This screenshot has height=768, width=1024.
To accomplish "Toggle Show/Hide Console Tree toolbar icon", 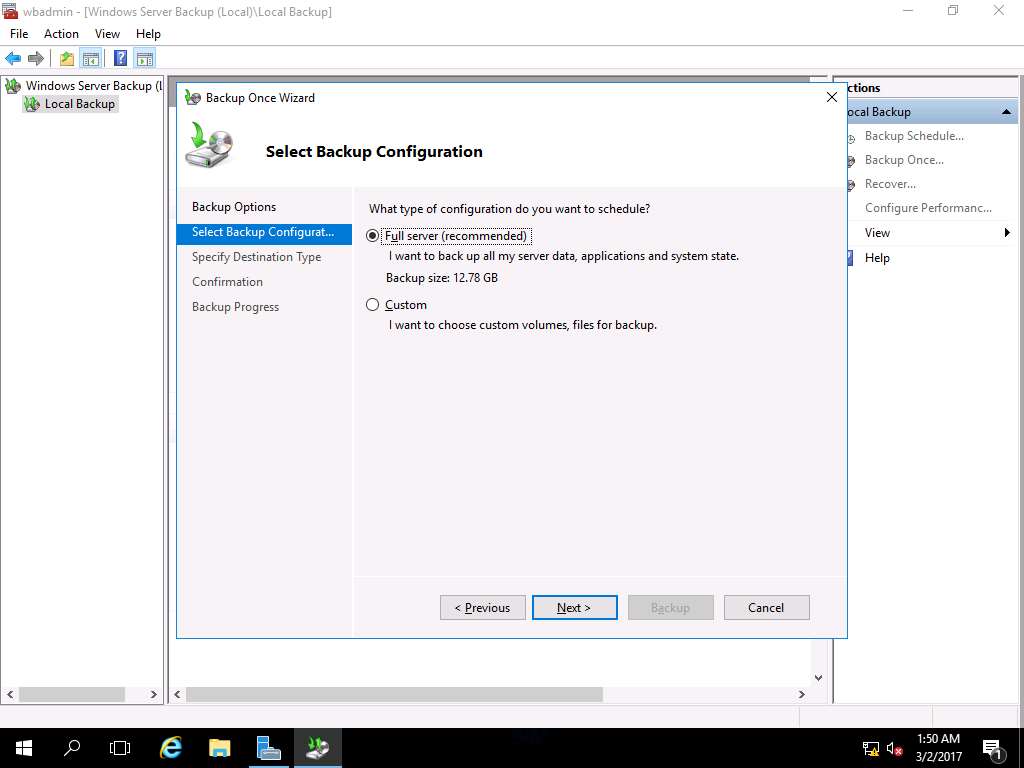I will tap(91, 59).
